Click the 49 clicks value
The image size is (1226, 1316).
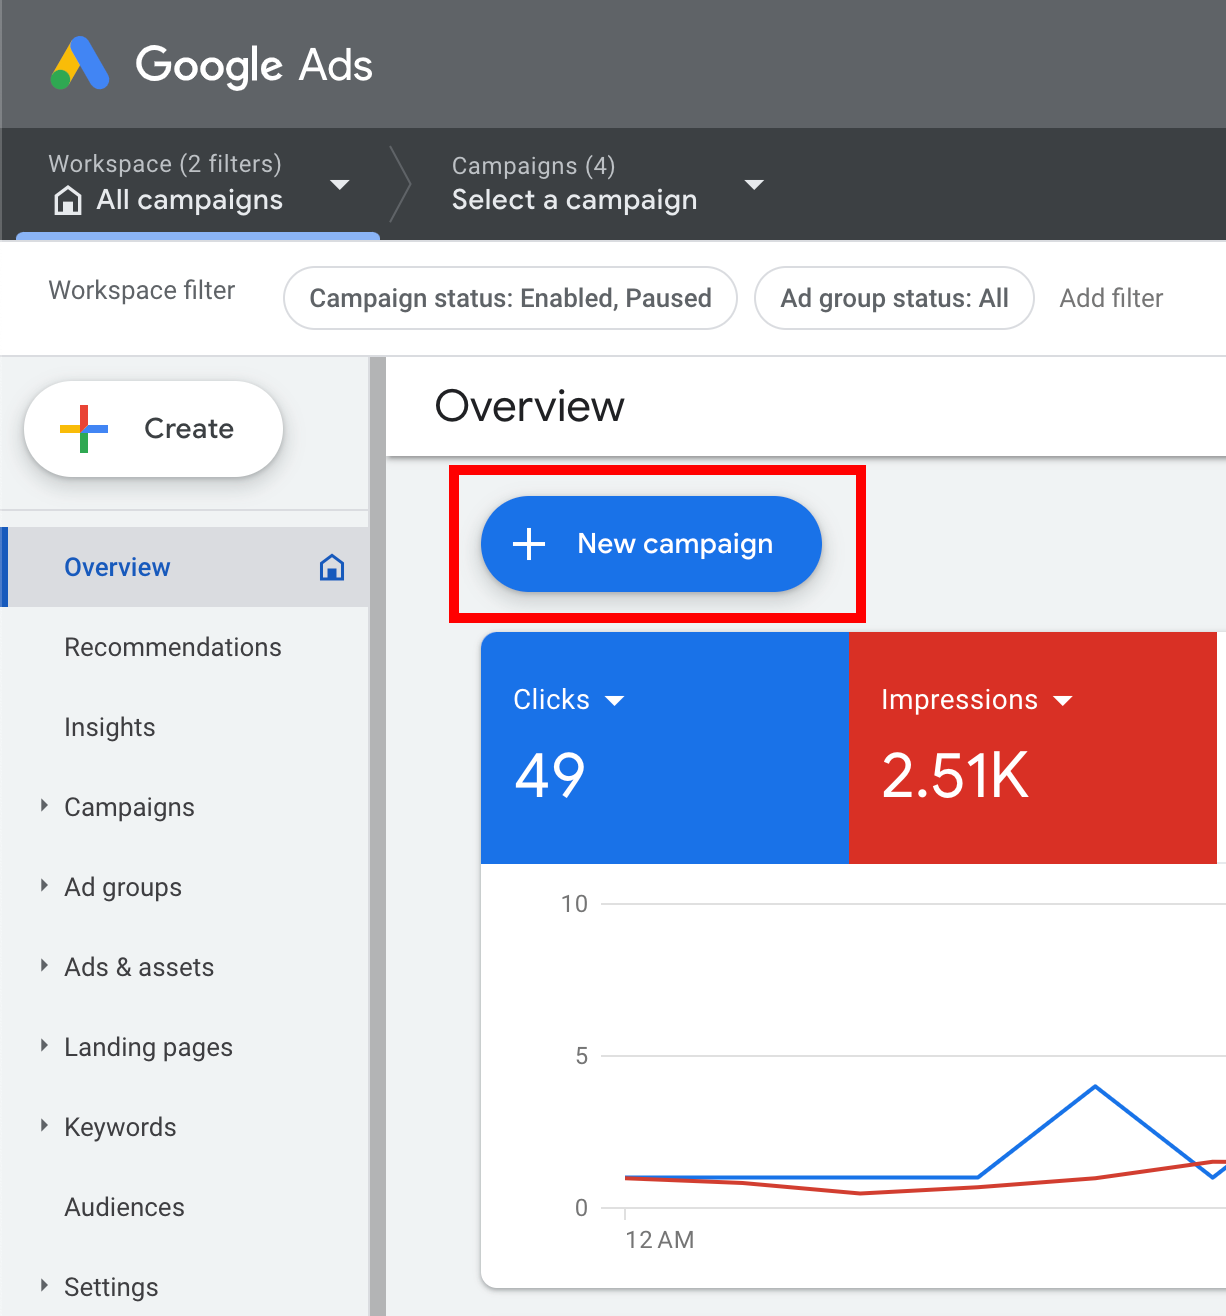coord(549,775)
